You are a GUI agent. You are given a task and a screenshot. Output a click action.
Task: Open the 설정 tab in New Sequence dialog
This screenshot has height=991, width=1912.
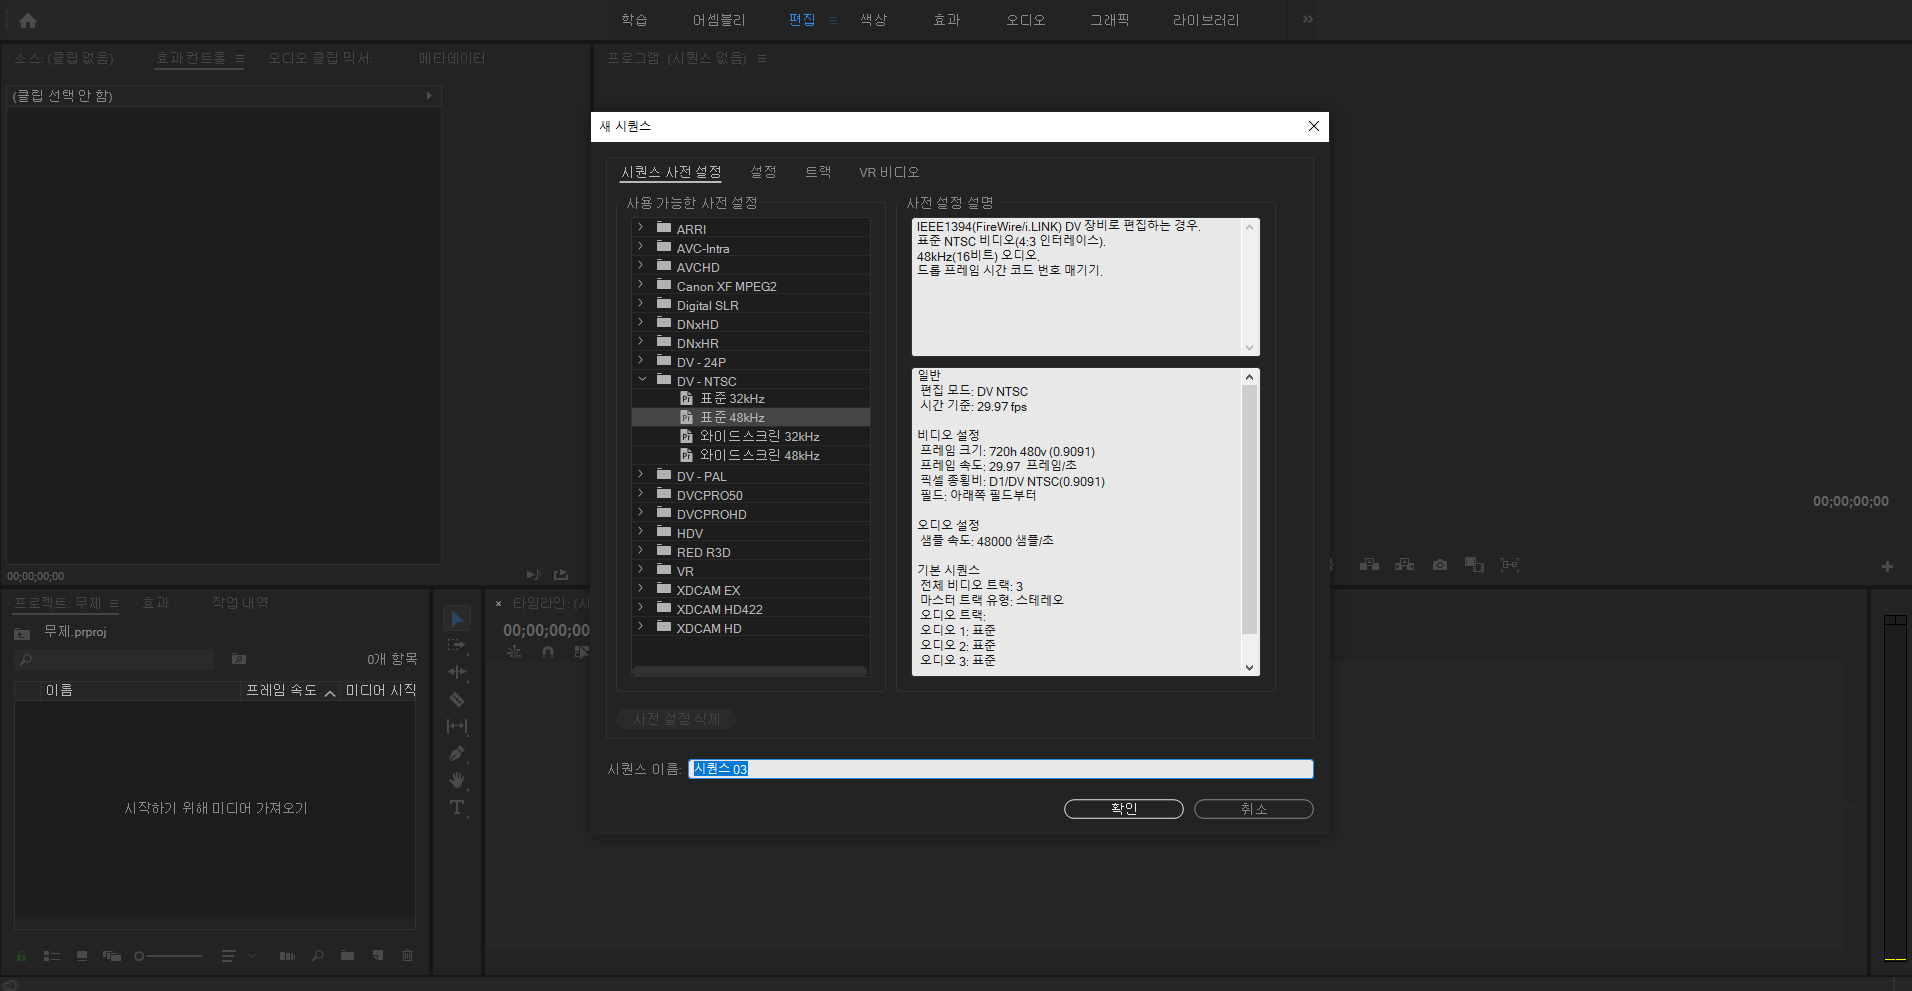[763, 172]
